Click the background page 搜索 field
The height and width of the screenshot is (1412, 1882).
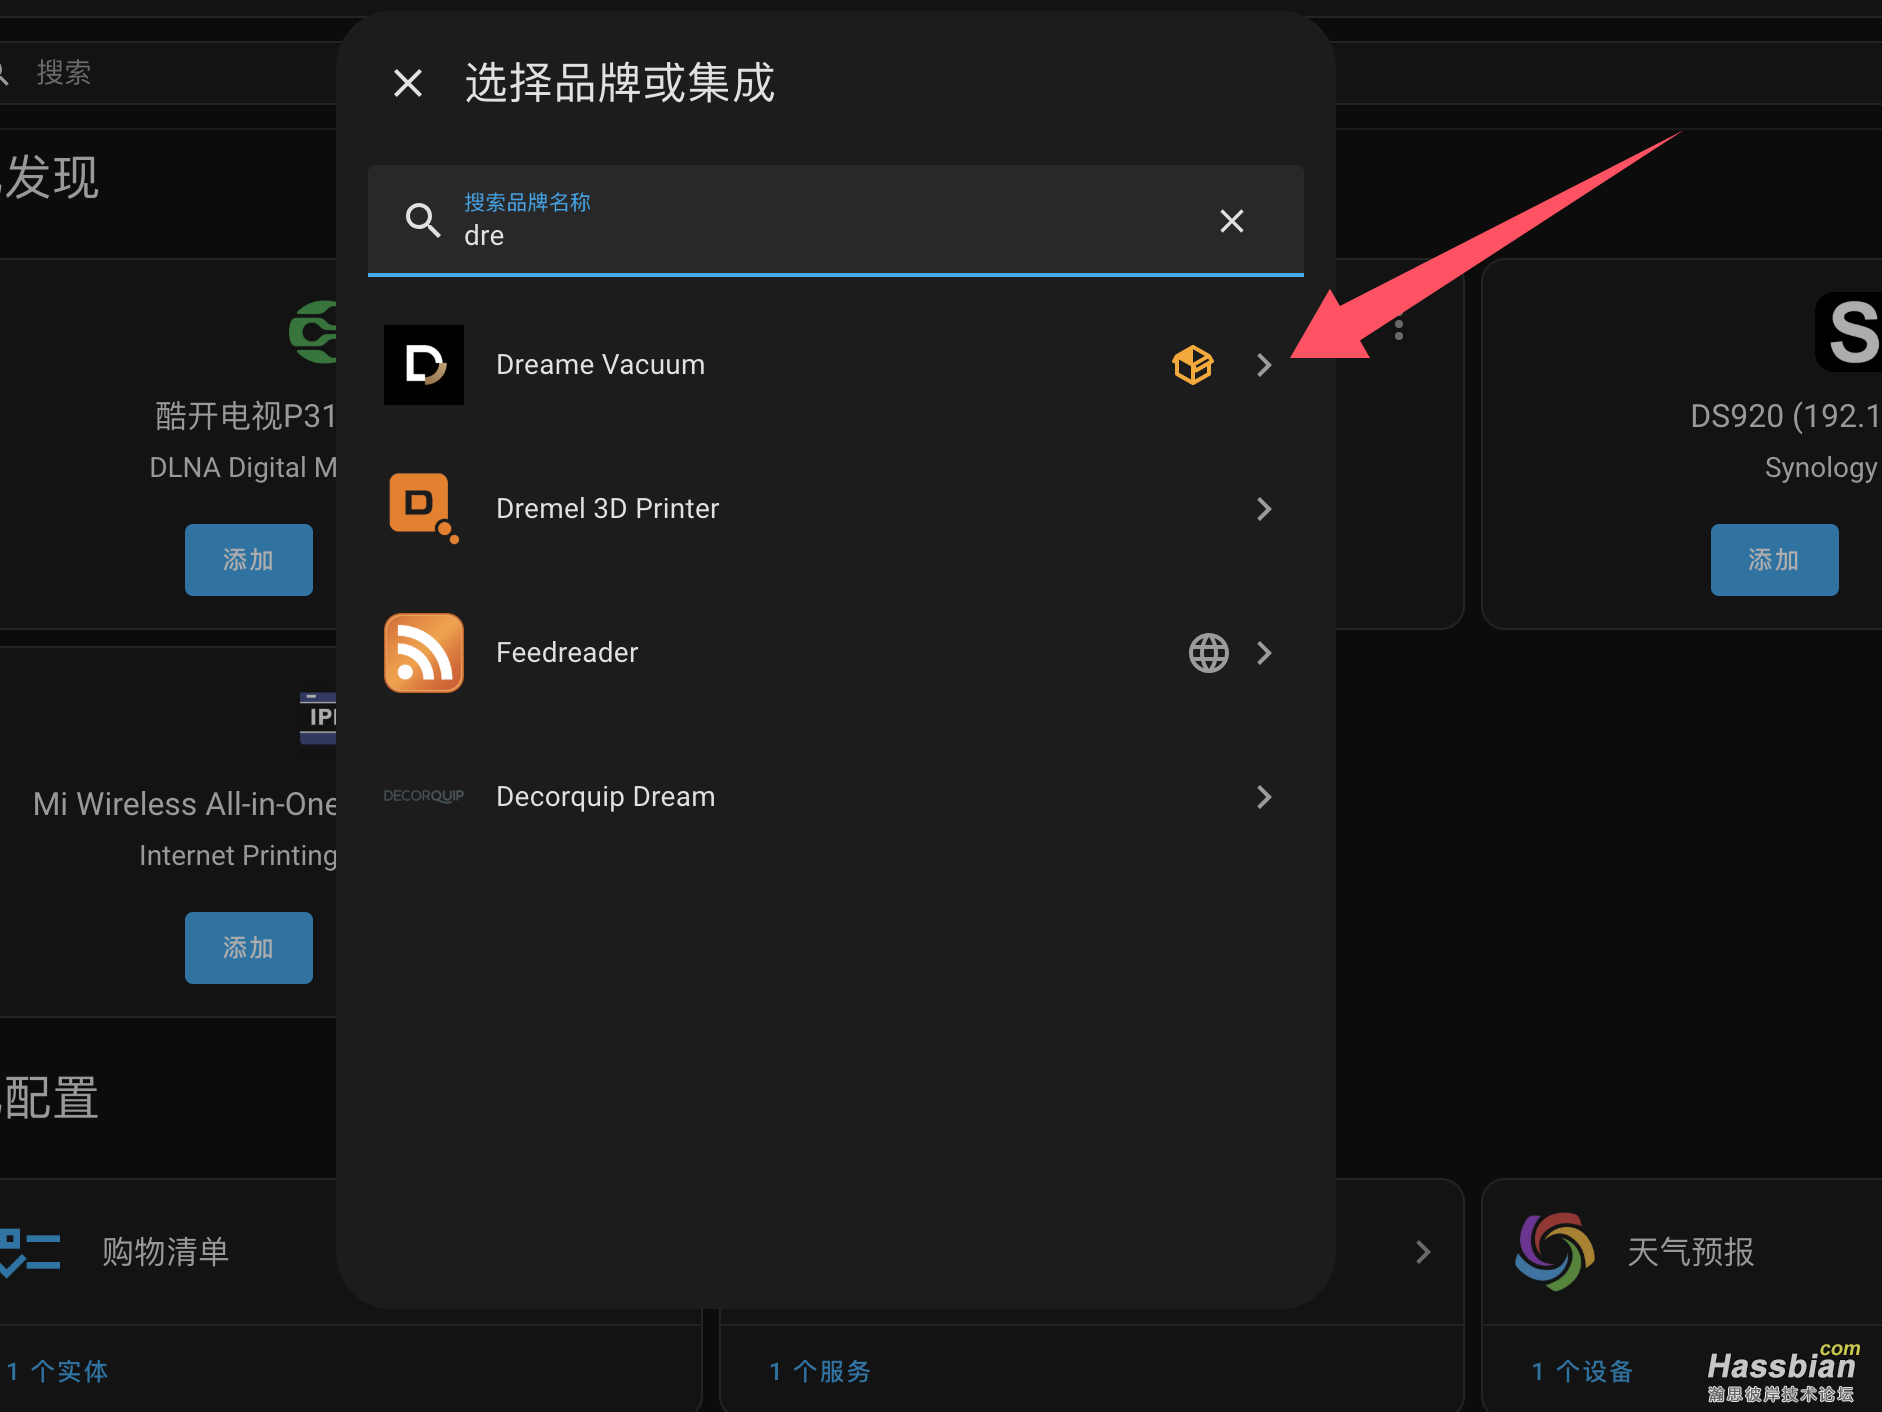[168, 73]
